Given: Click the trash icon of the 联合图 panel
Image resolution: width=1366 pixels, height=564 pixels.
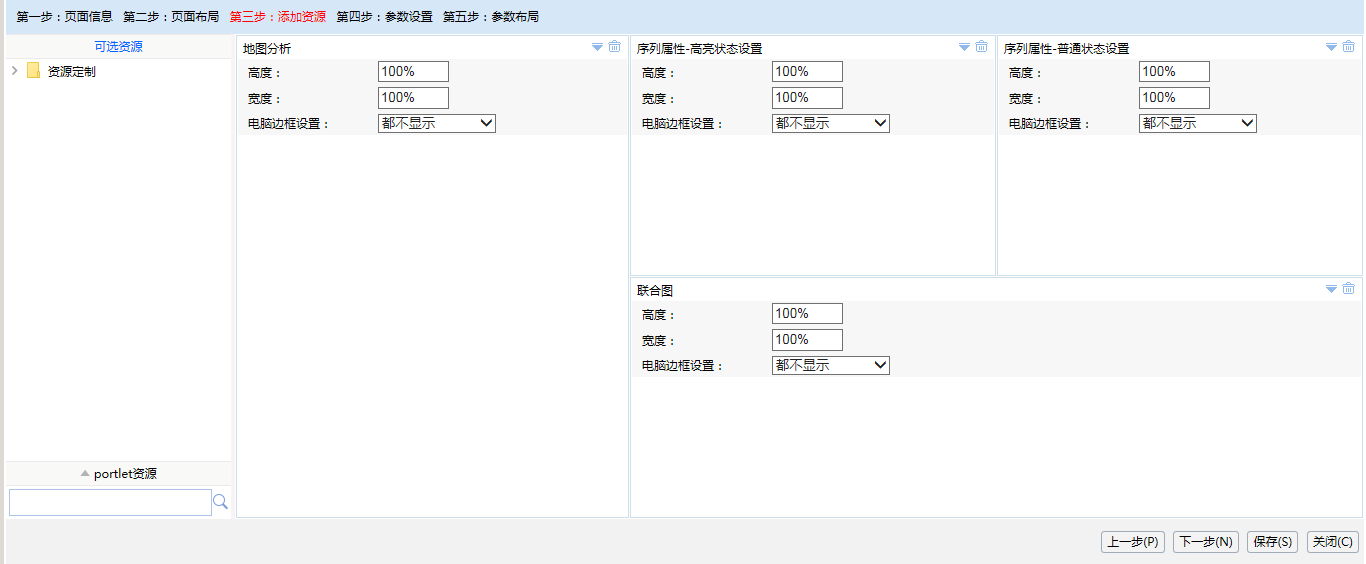Looking at the screenshot, I should click(1349, 289).
